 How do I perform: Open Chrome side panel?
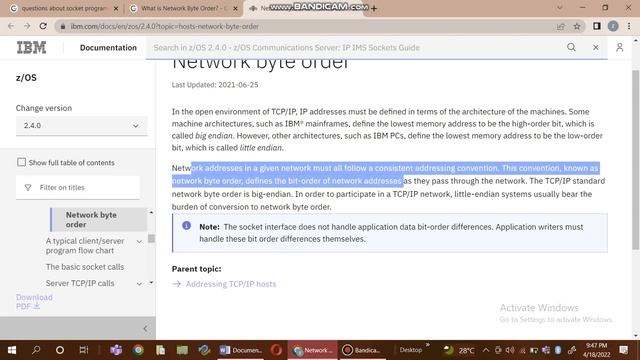pyautogui.click(x=597, y=26)
